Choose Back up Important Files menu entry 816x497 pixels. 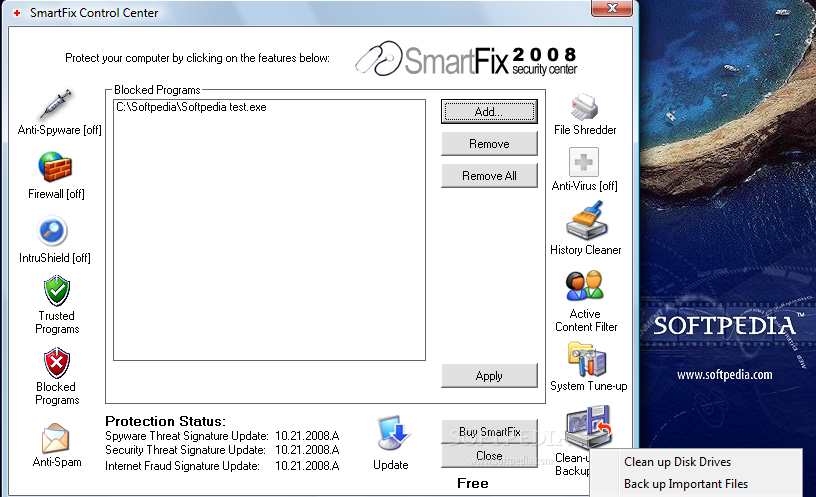pyautogui.click(x=686, y=484)
